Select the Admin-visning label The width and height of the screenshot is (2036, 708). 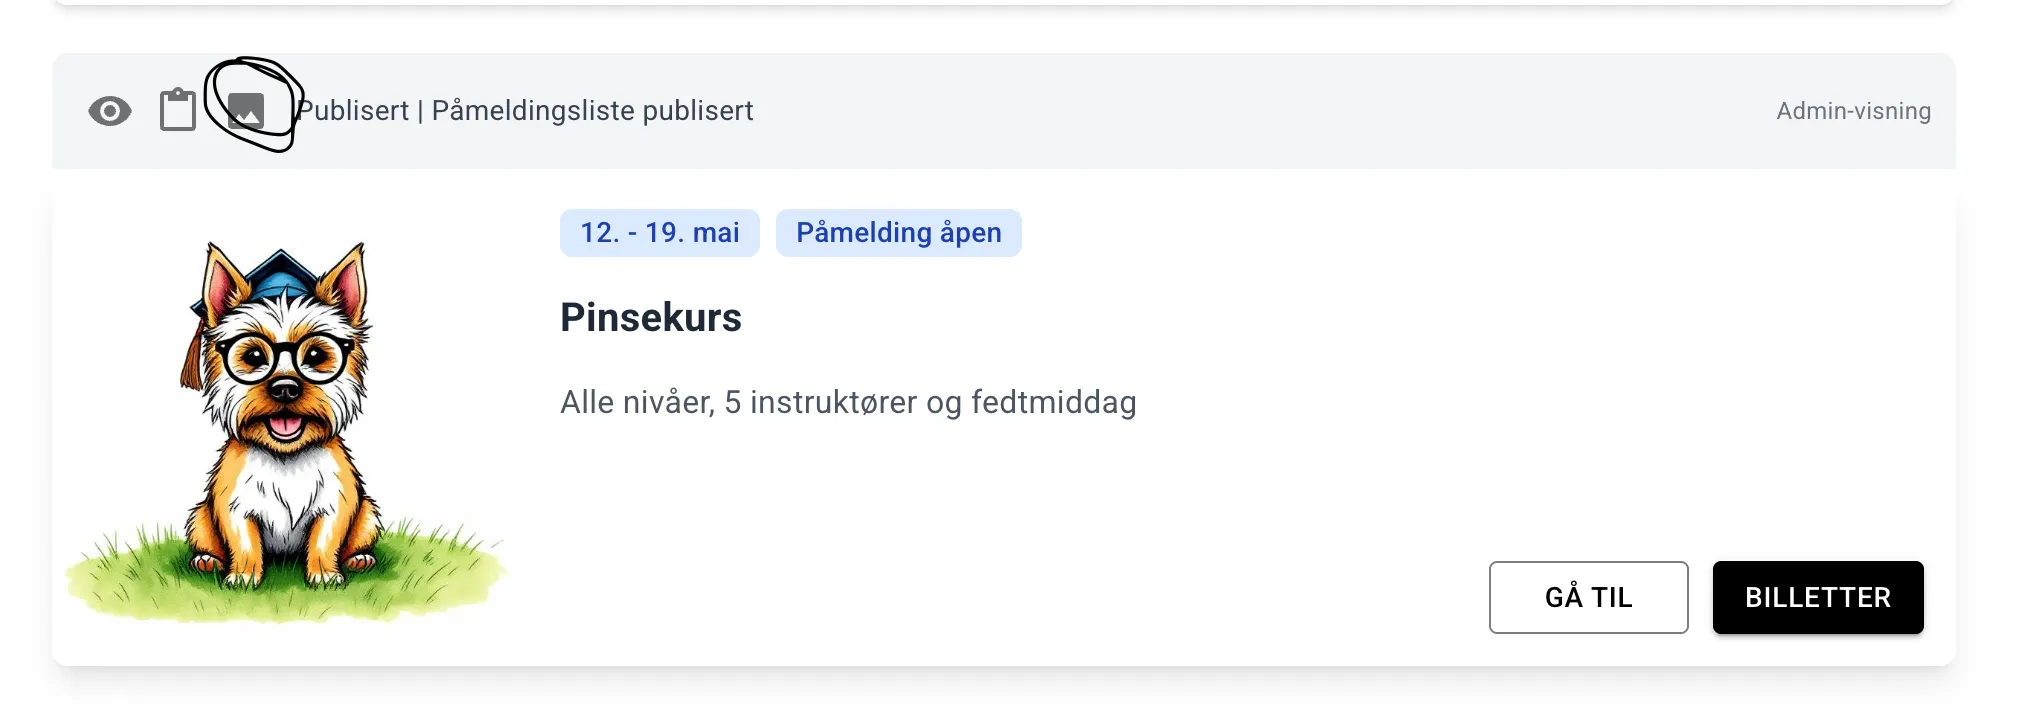pos(1852,111)
